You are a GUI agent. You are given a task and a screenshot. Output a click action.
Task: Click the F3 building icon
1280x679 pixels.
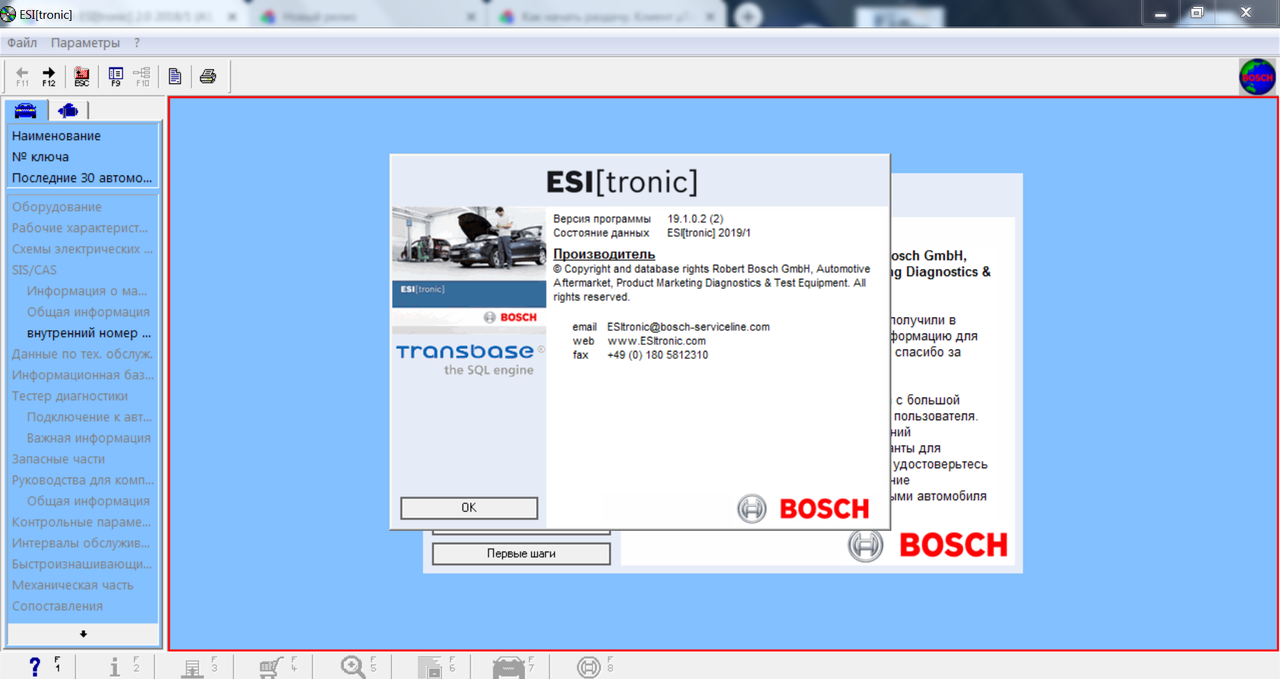pos(192,667)
